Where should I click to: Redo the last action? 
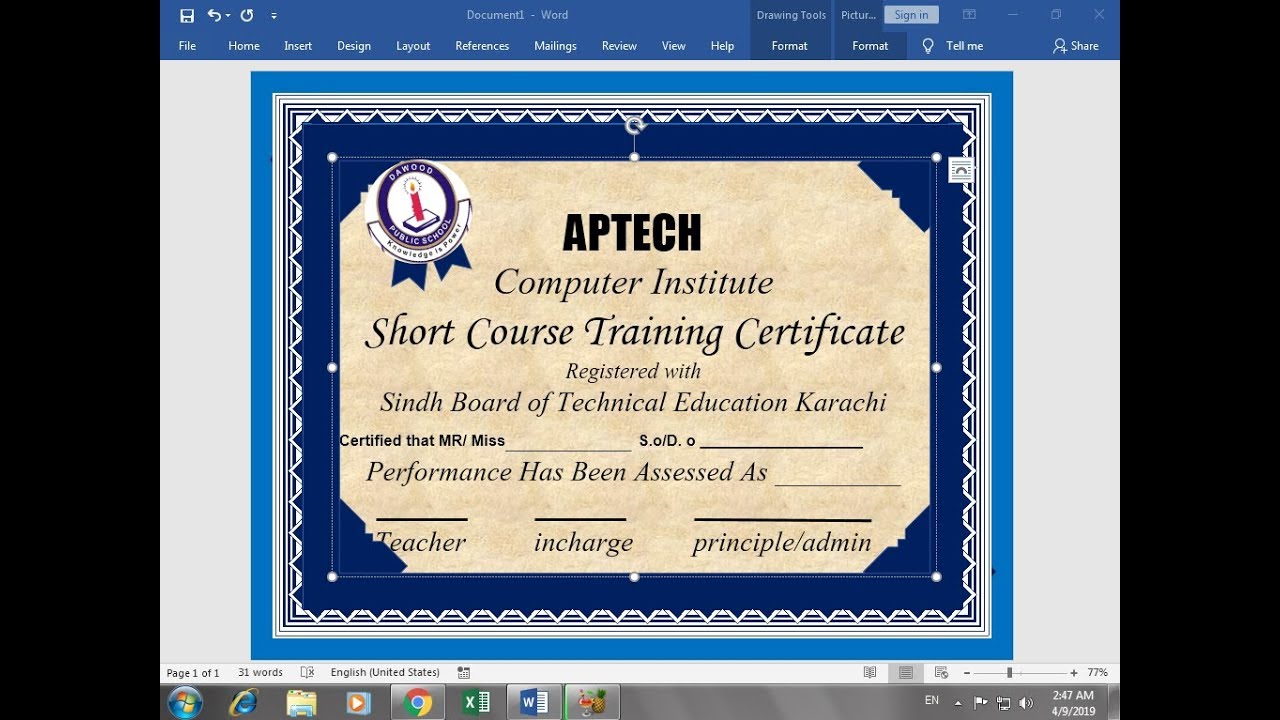[247, 15]
